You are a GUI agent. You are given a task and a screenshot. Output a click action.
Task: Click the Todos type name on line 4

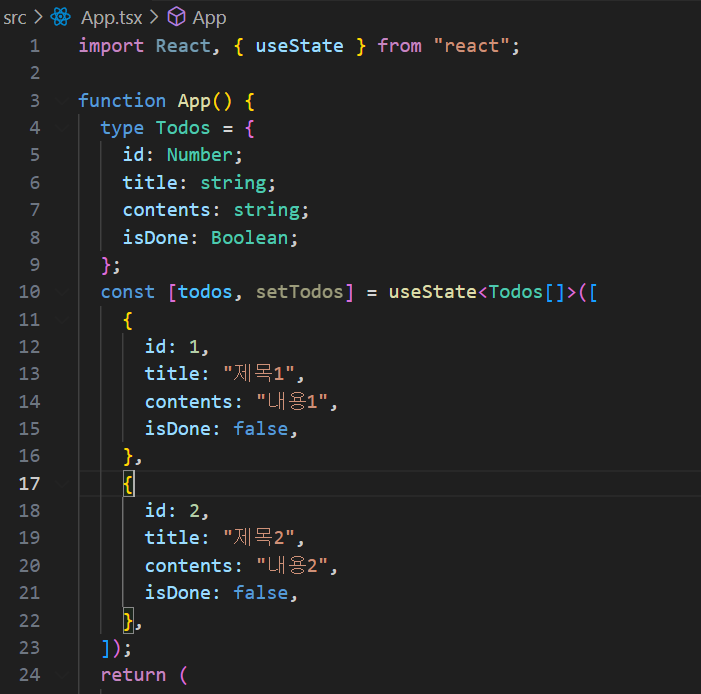coord(183,128)
